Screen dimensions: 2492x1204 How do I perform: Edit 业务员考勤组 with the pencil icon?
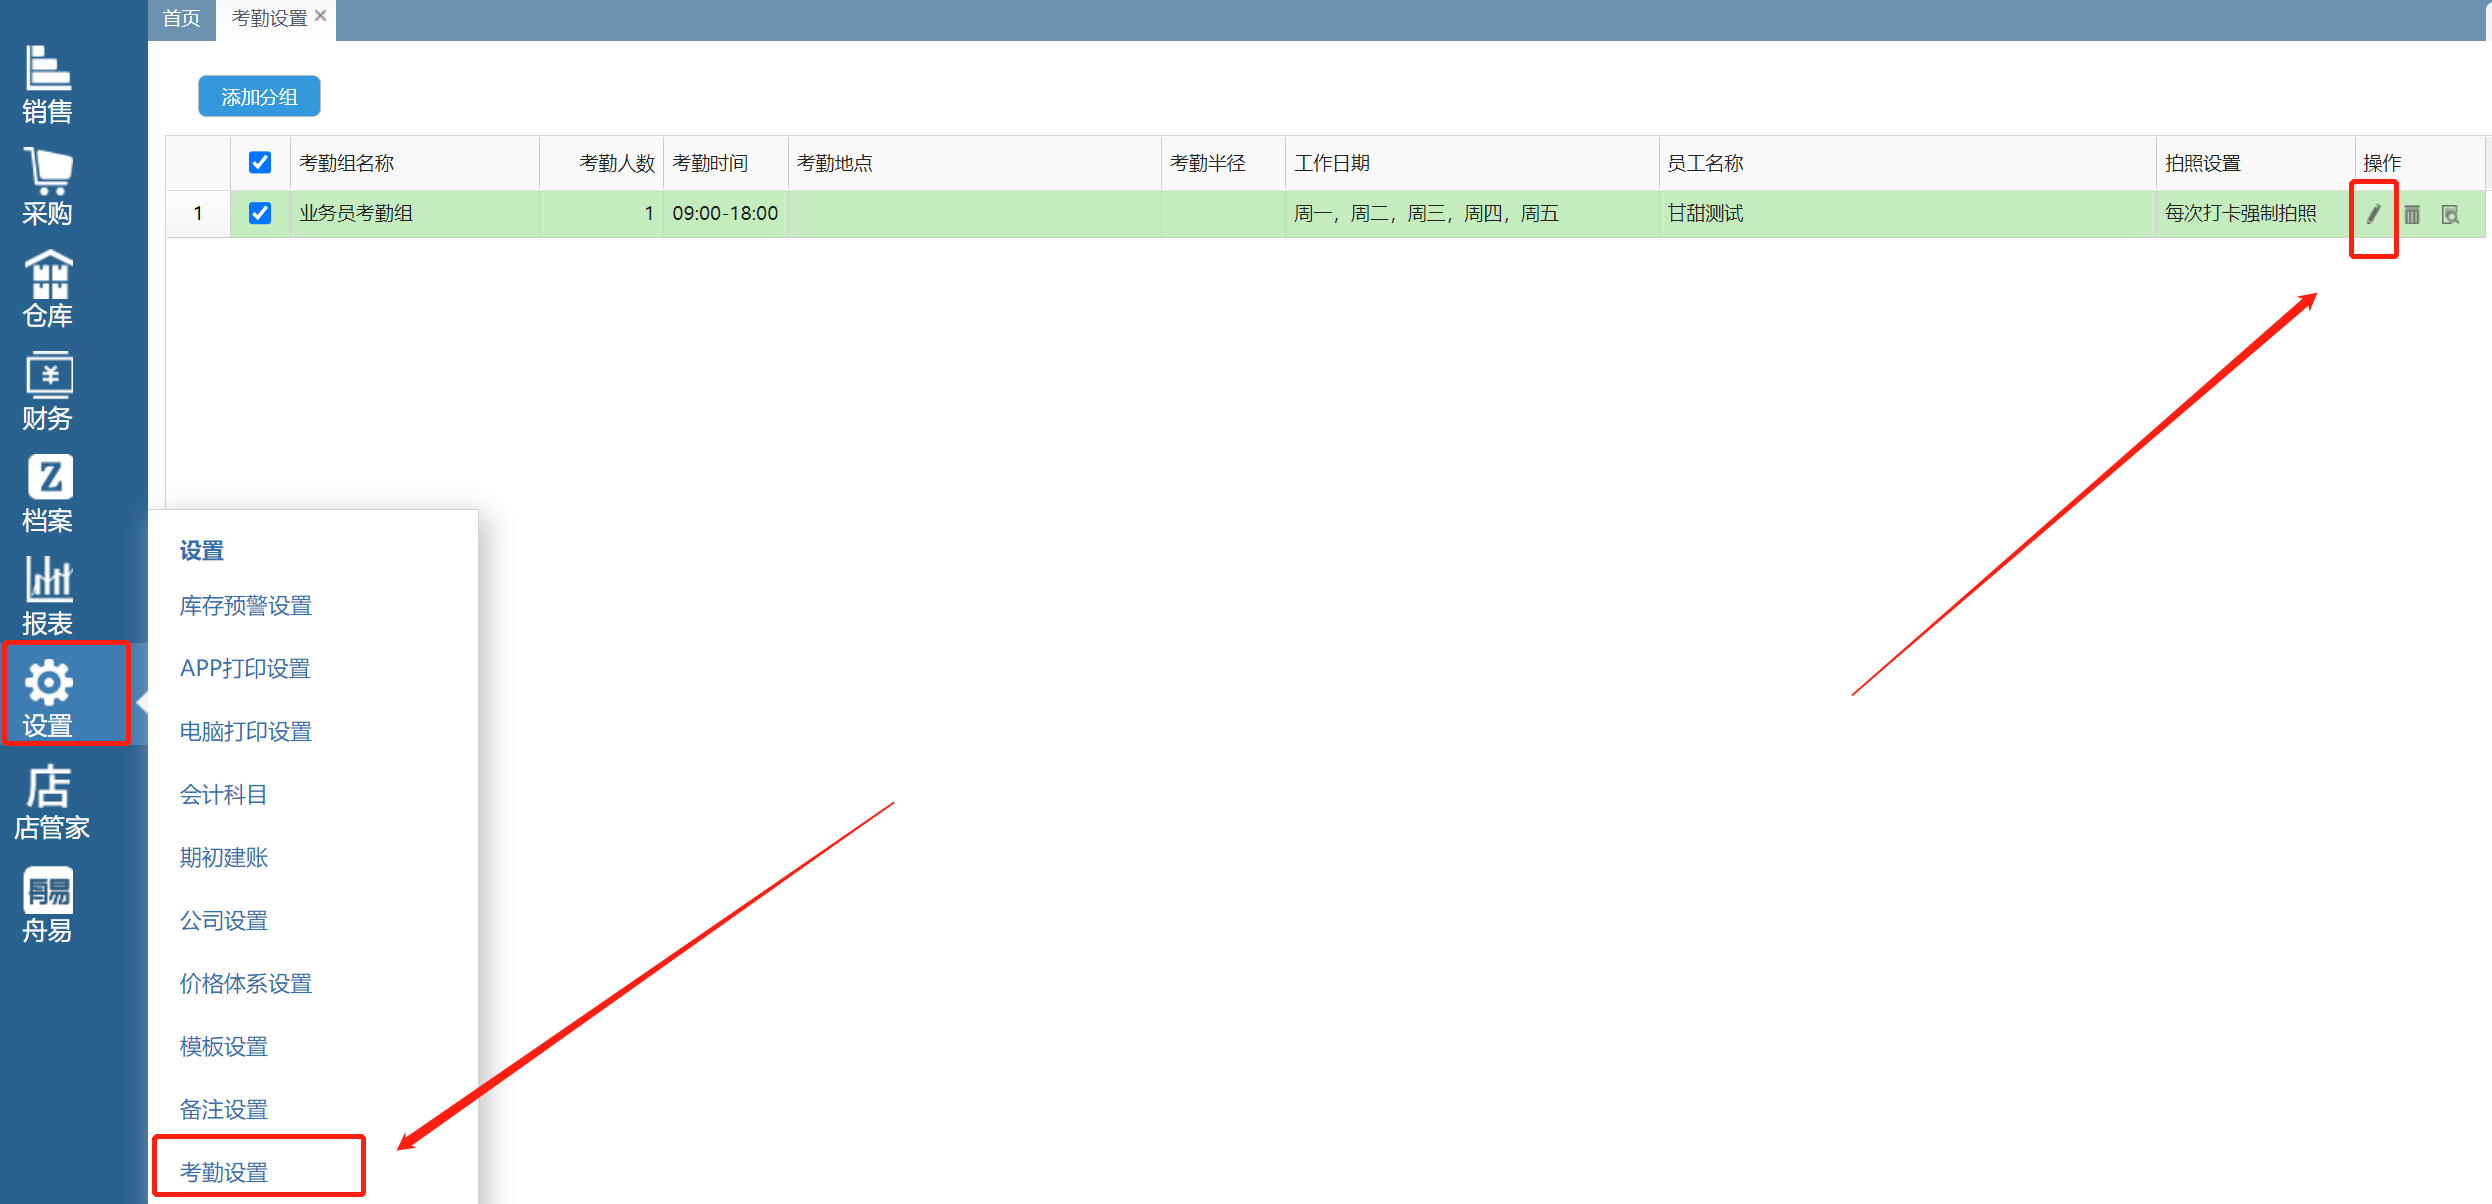pyautogui.click(x=2373, y=214)
